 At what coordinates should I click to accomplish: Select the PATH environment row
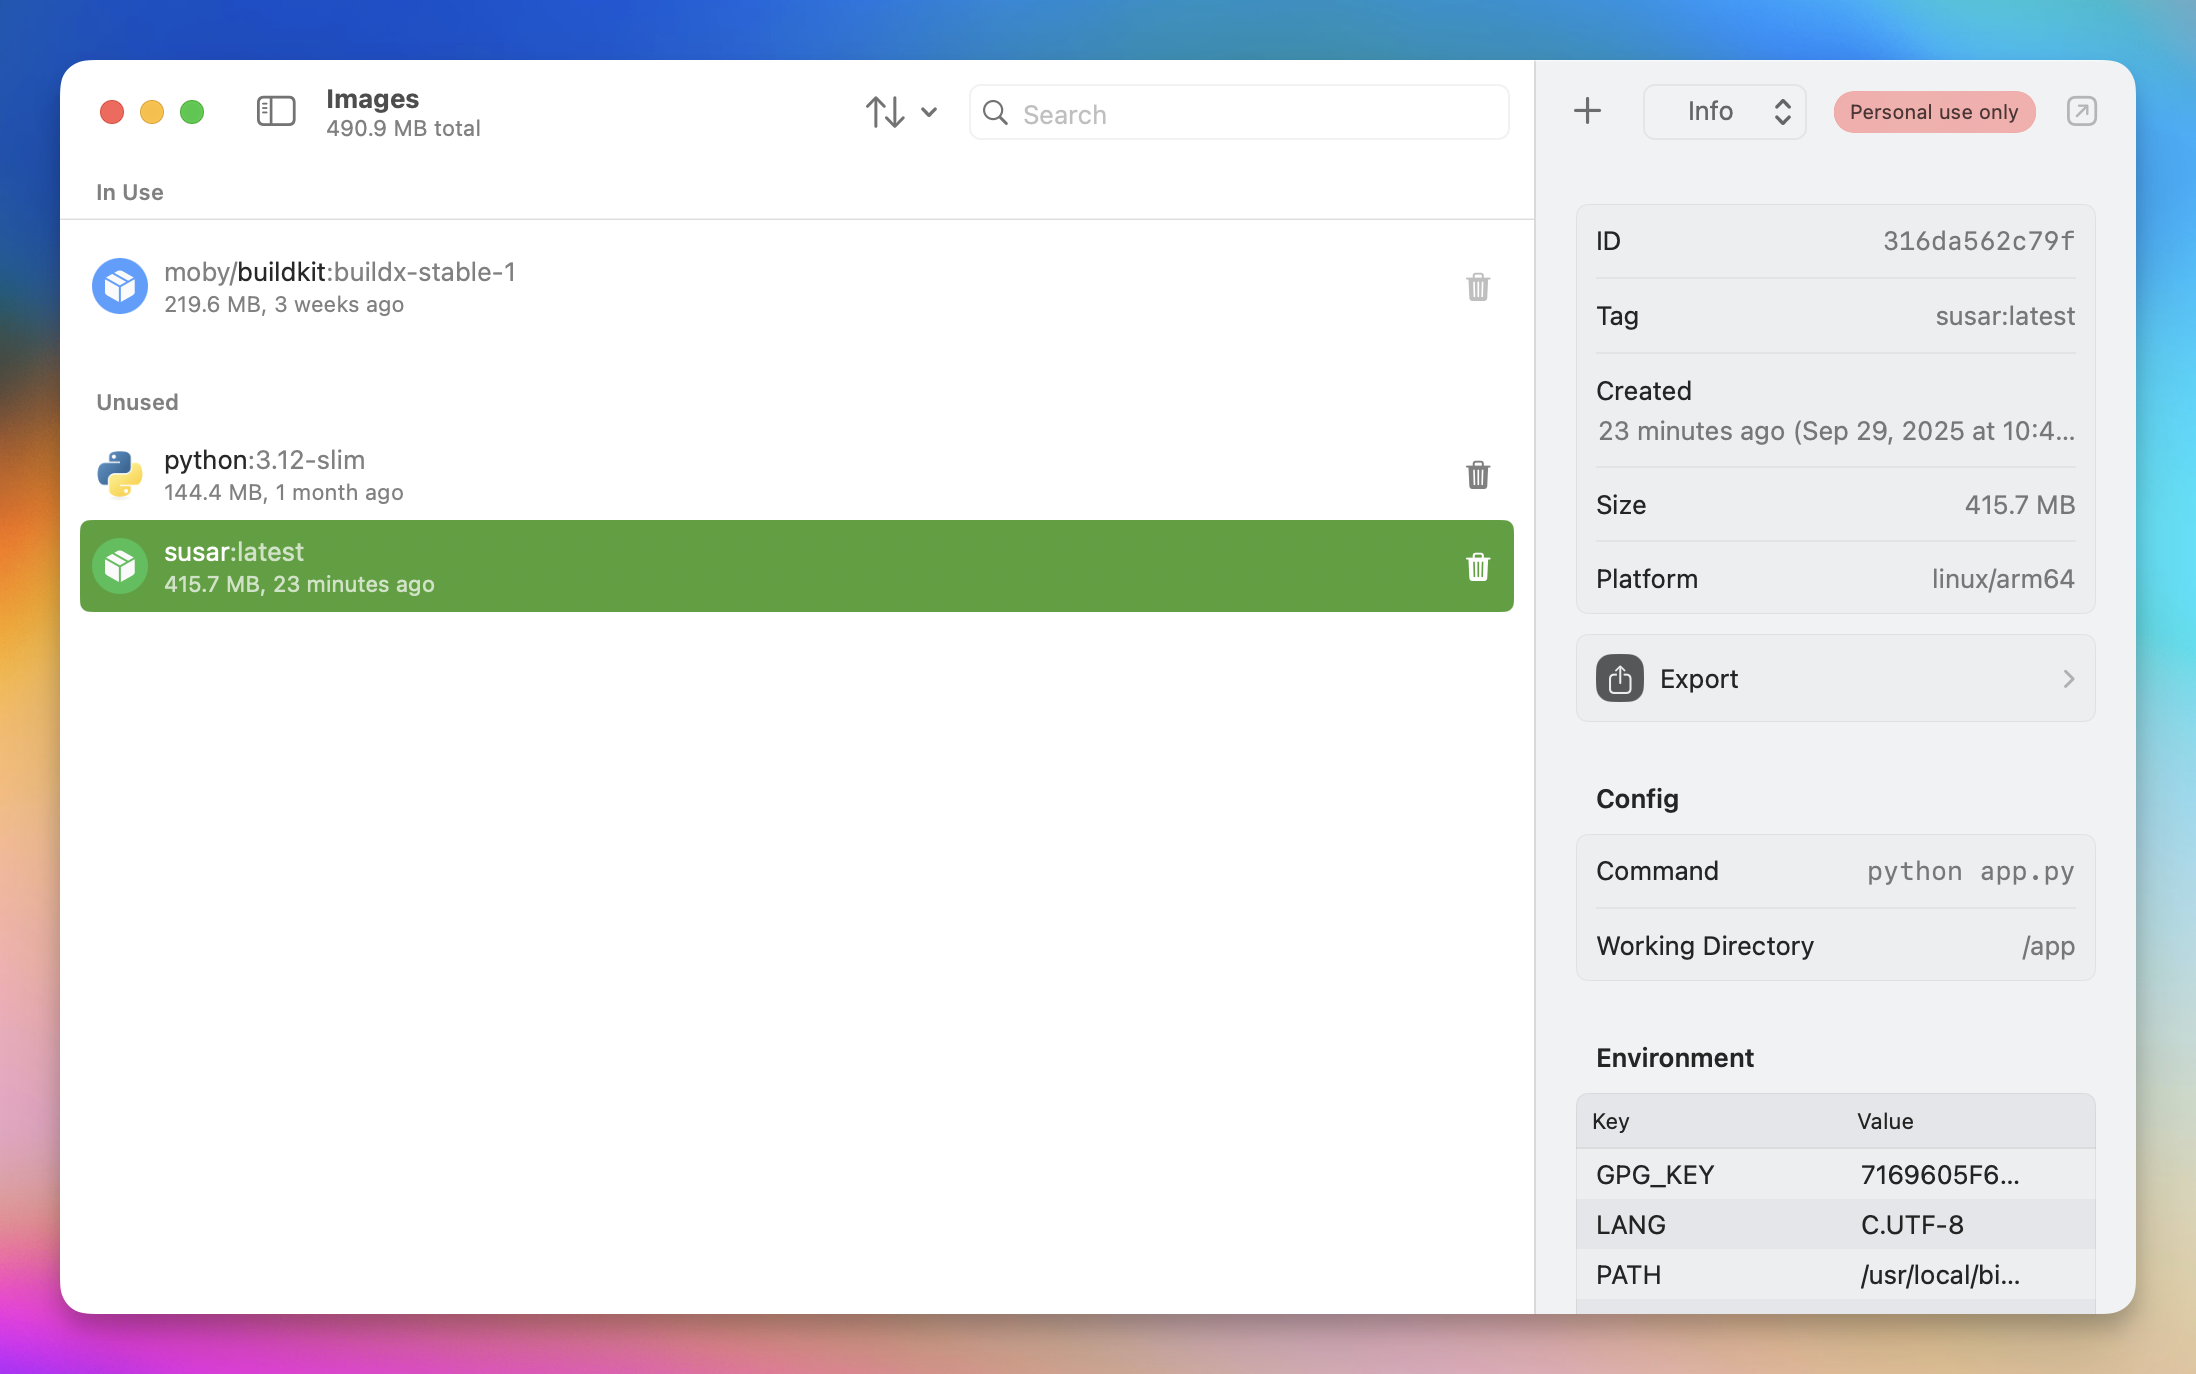tap(1835, 1275)
